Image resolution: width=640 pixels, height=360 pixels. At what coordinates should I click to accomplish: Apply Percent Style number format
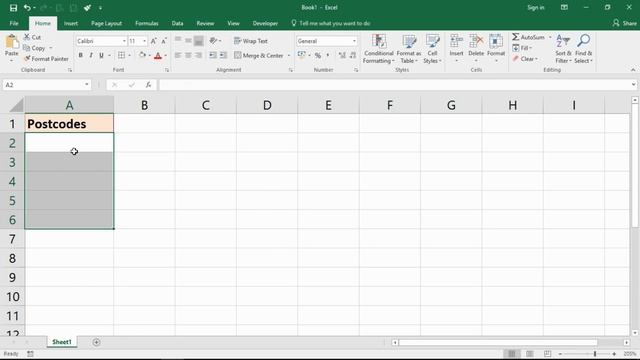point(318,55)
